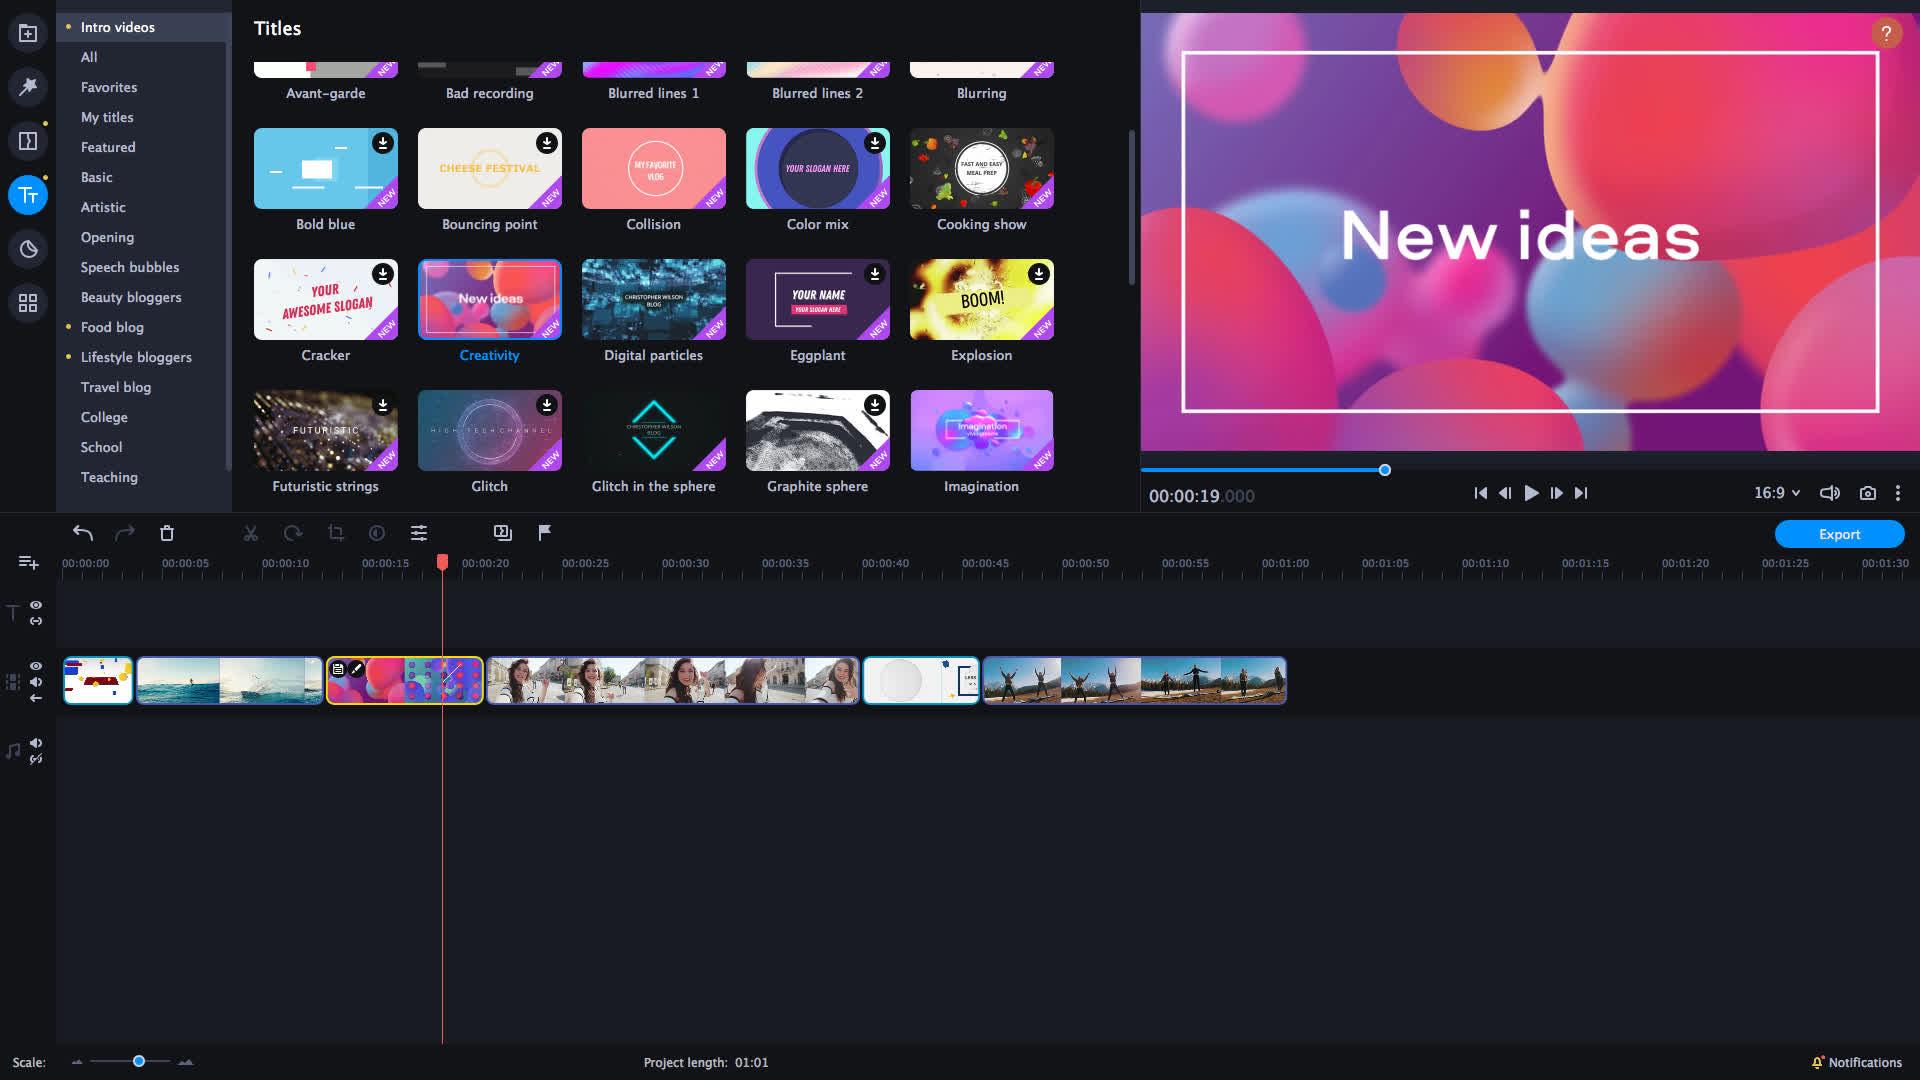1920x1080 pixels.
Task: Open the preview three-dot options menu
Action: click(1898, 493)
